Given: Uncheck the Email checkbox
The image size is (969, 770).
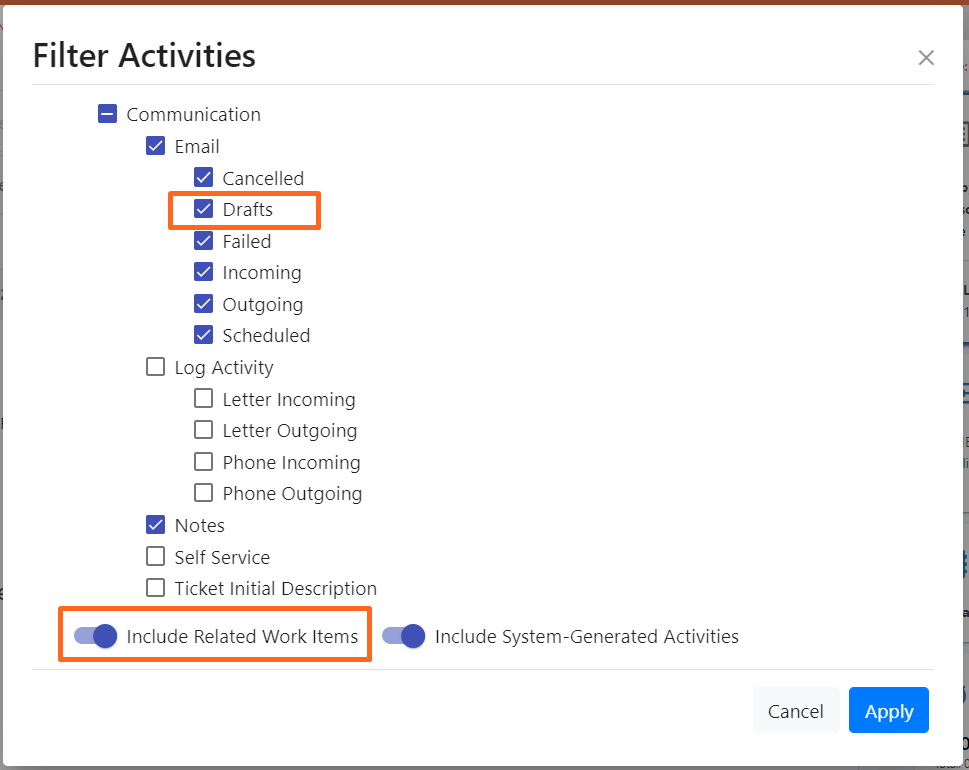Looking at the screenshot, I should (156, 146).
